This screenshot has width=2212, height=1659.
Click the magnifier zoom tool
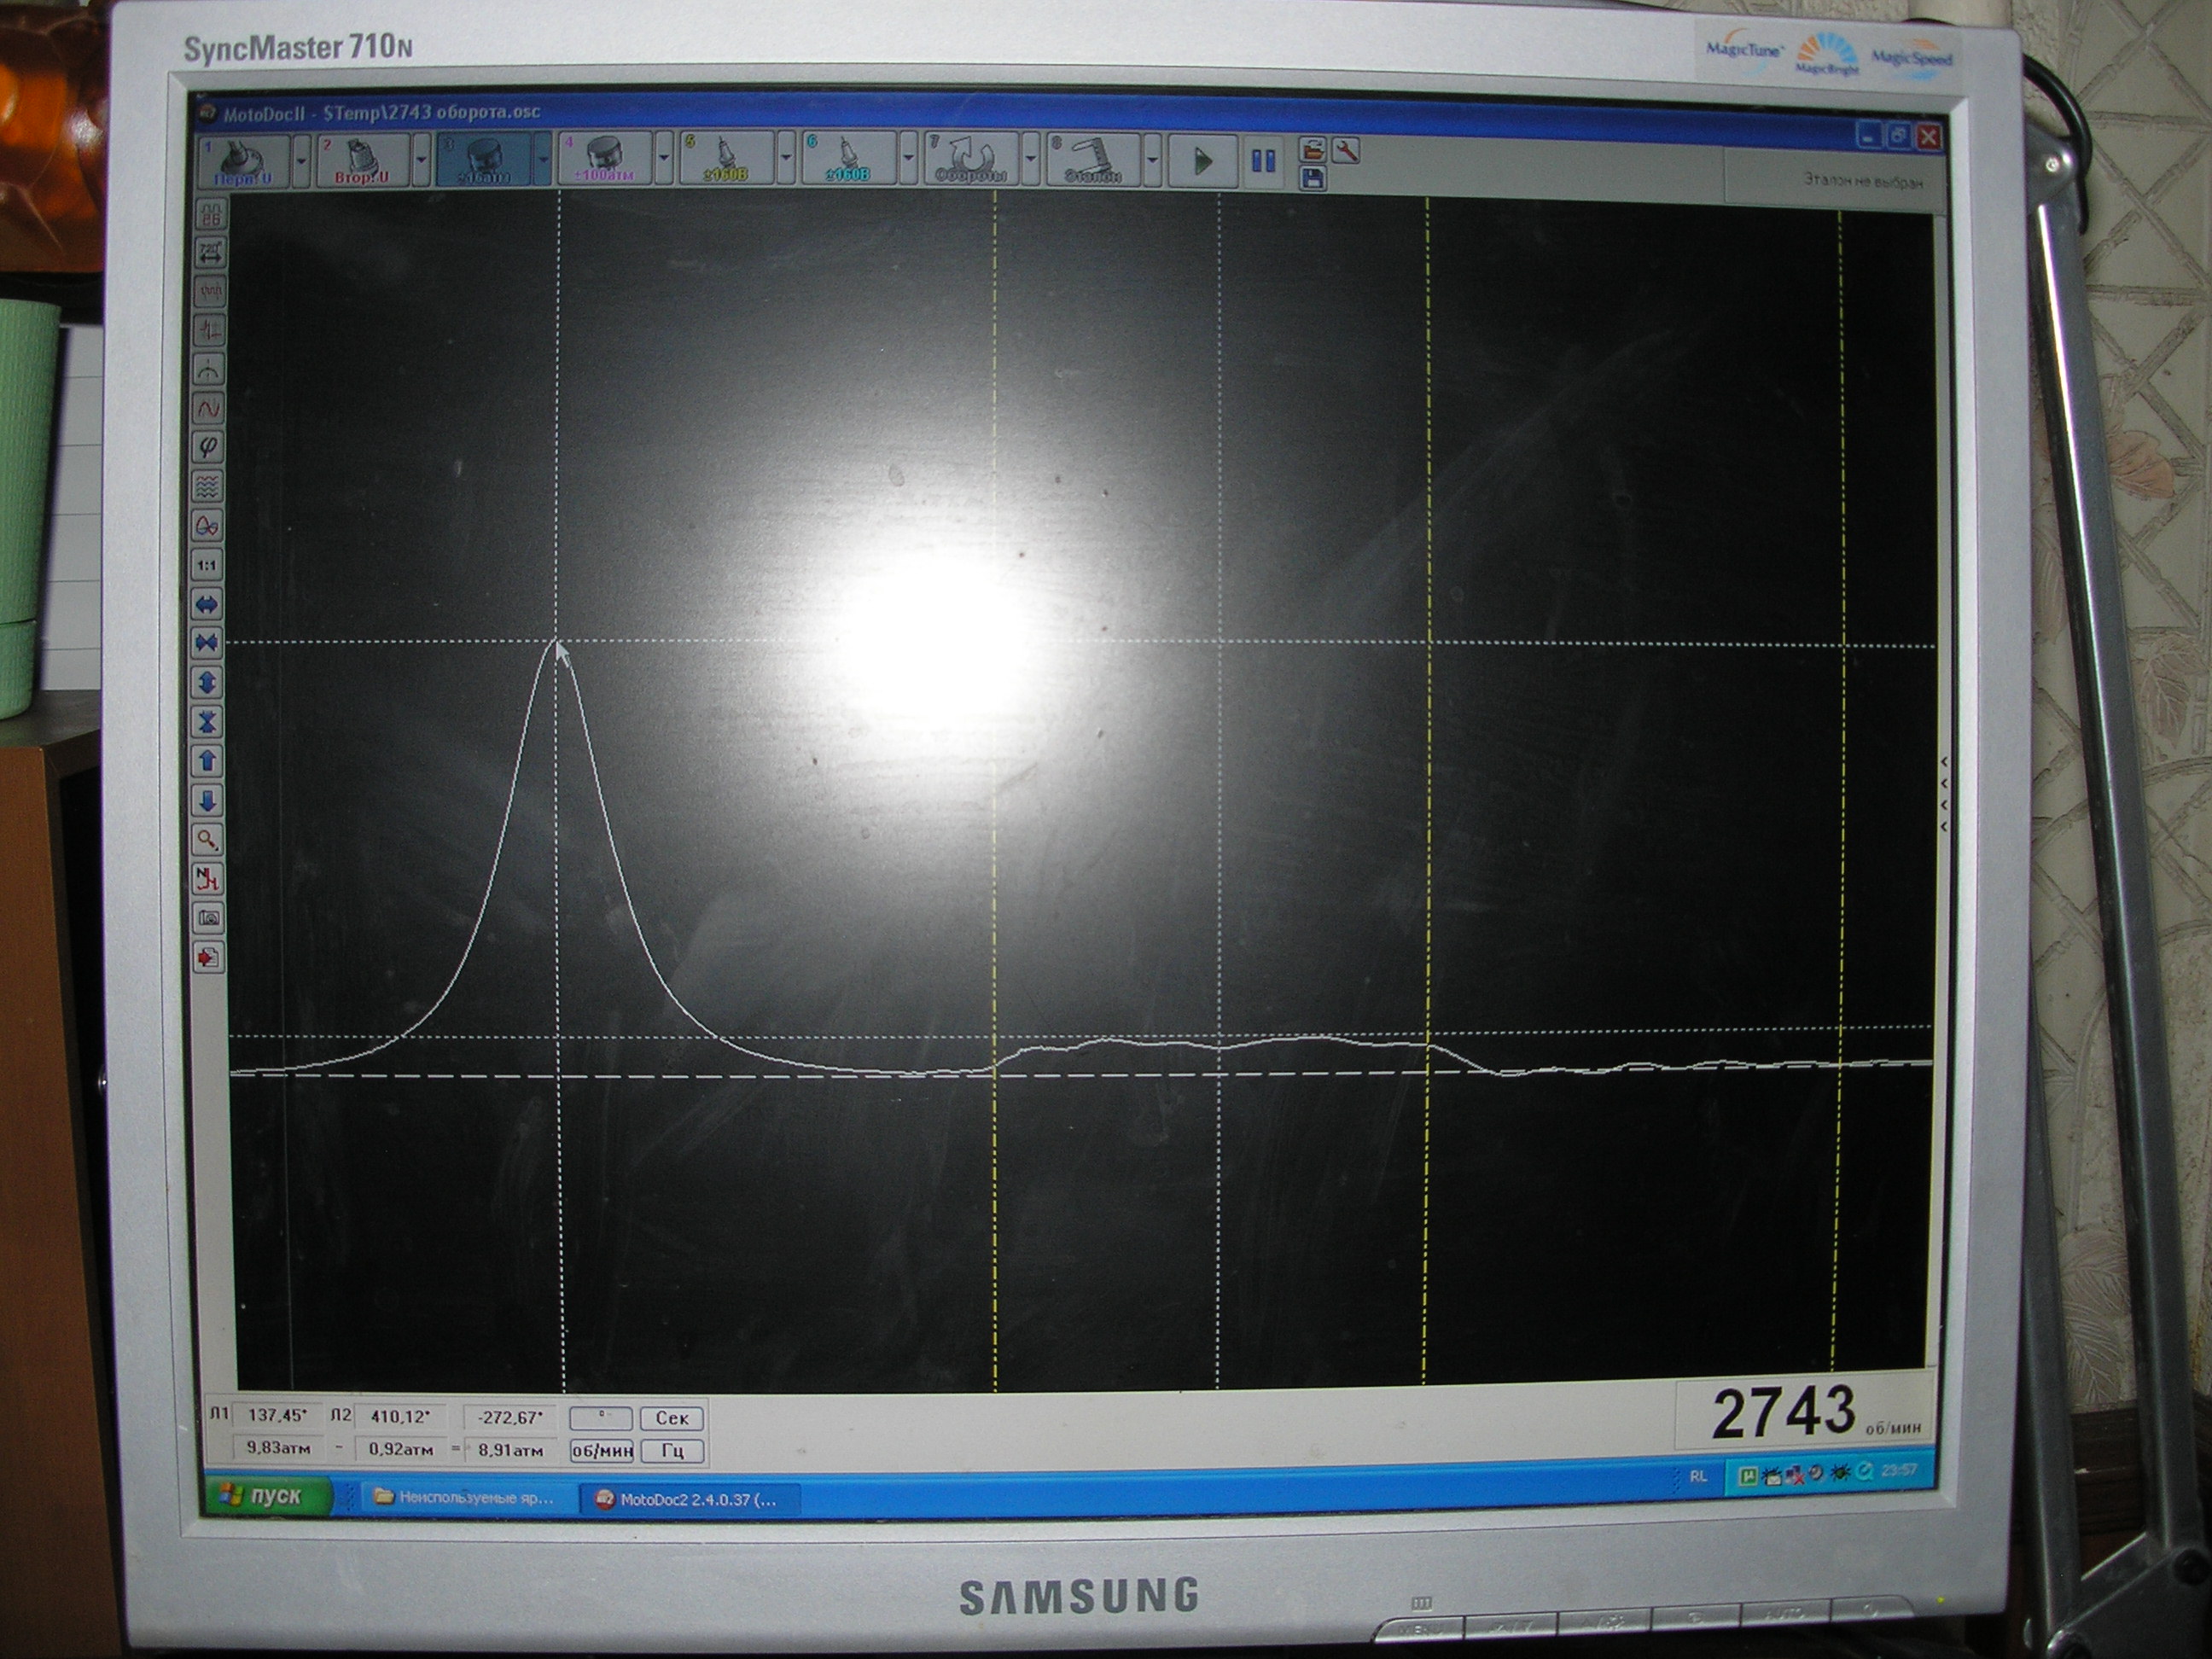(207, 840)
